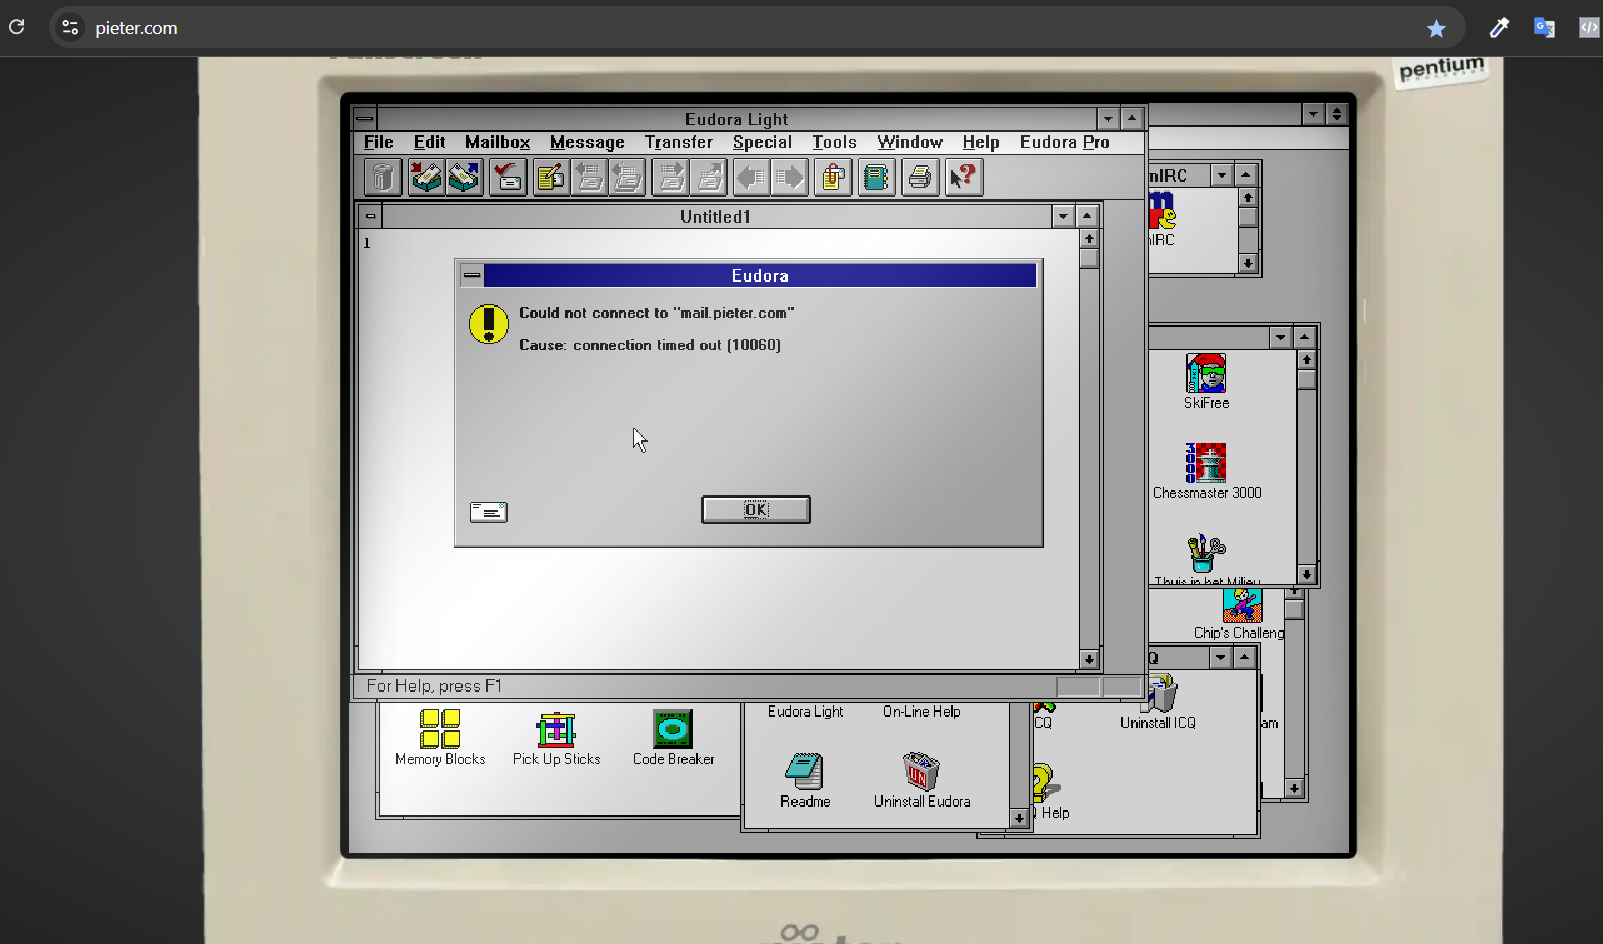Click the Check Mail toolbar icon
The height and width of the screenshot is (944, 1603).
508,178
